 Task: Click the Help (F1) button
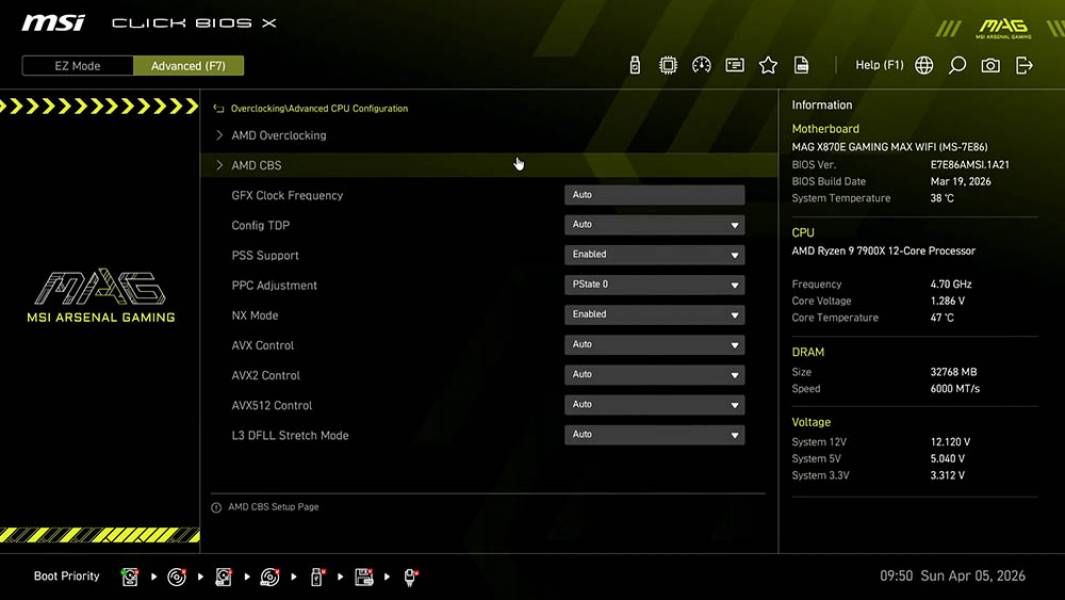[x=878, y=64]
